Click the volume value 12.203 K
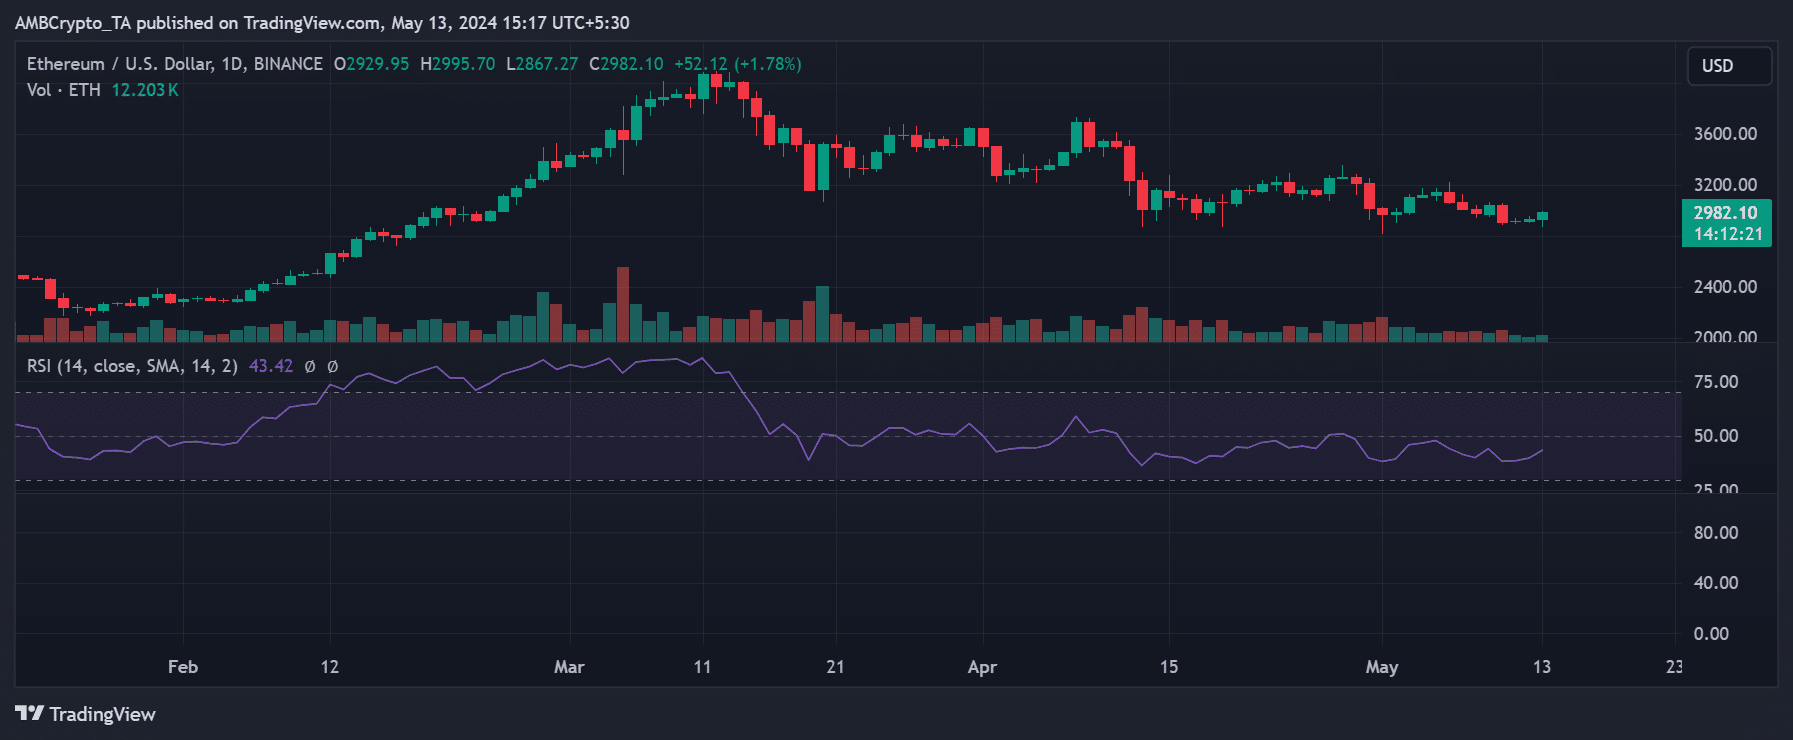 145,90
